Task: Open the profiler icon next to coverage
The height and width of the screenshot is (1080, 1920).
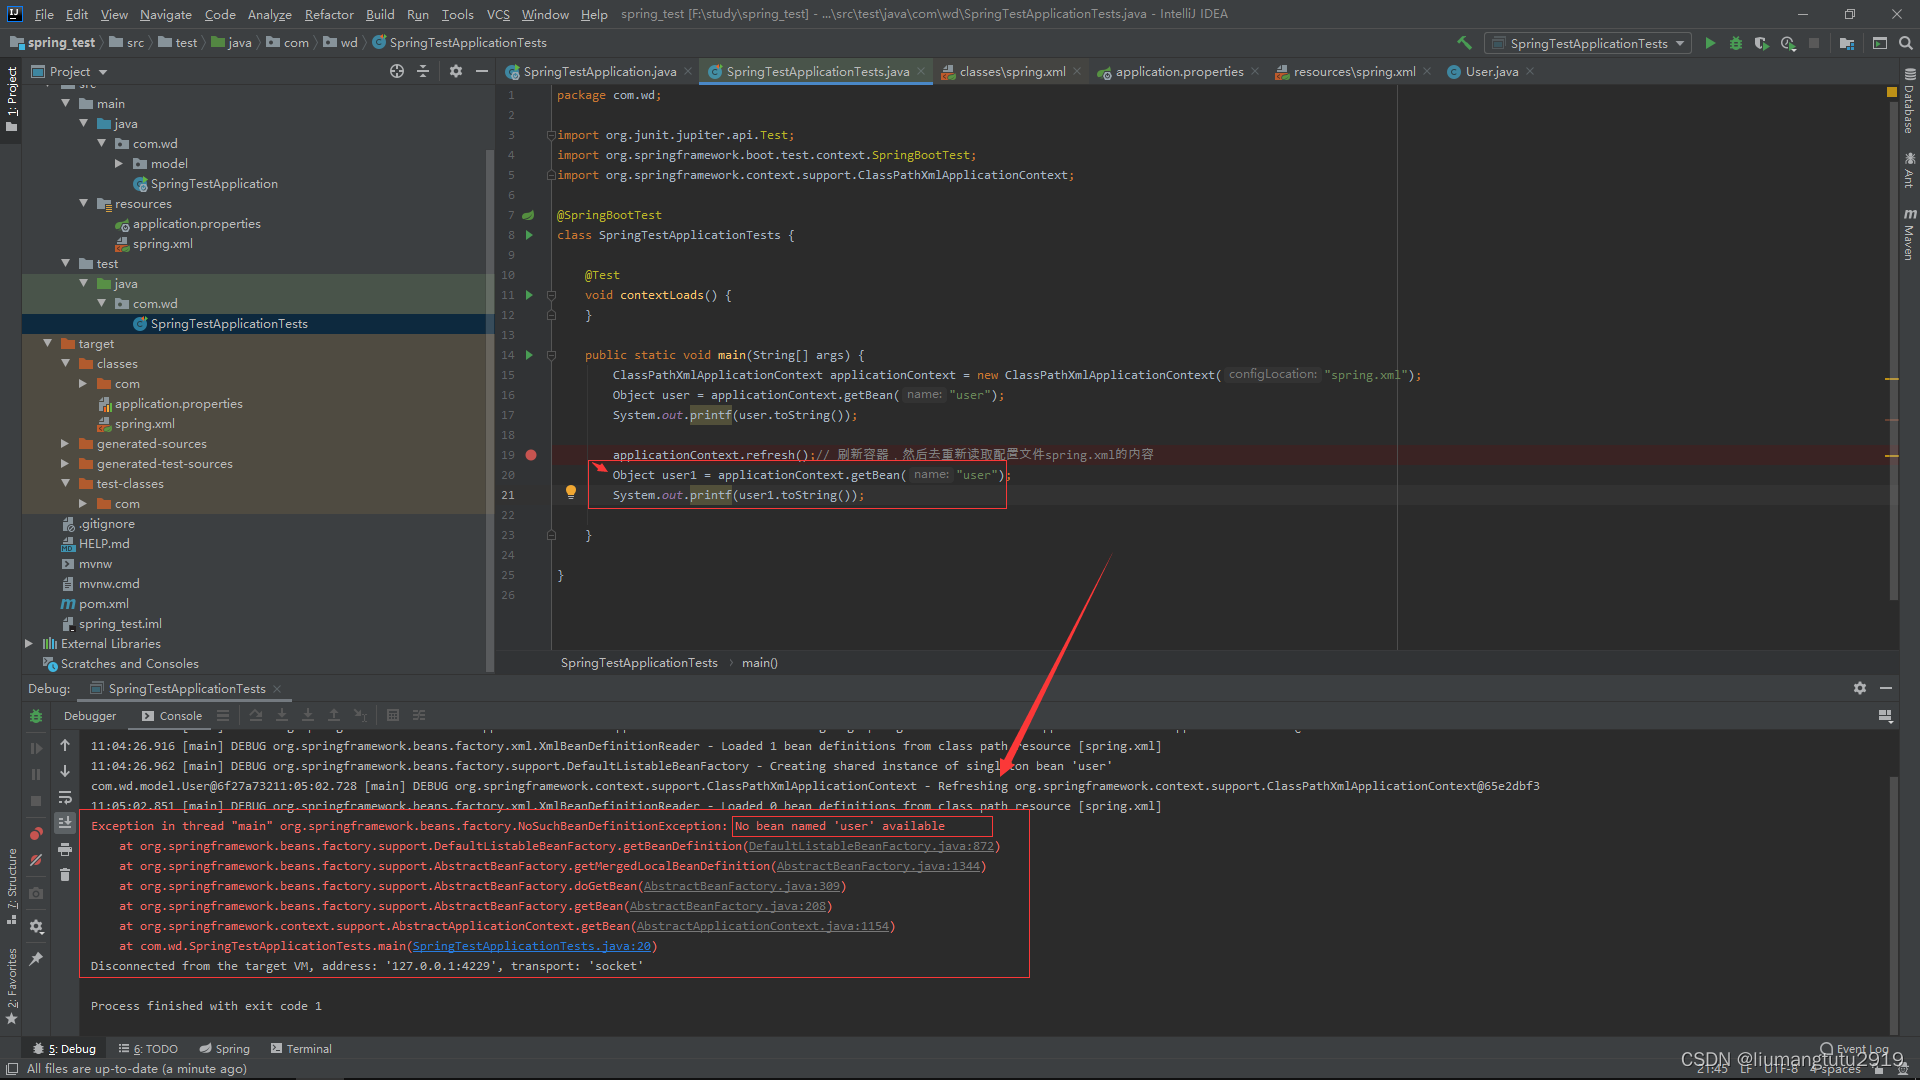Action: (1789, 43)
